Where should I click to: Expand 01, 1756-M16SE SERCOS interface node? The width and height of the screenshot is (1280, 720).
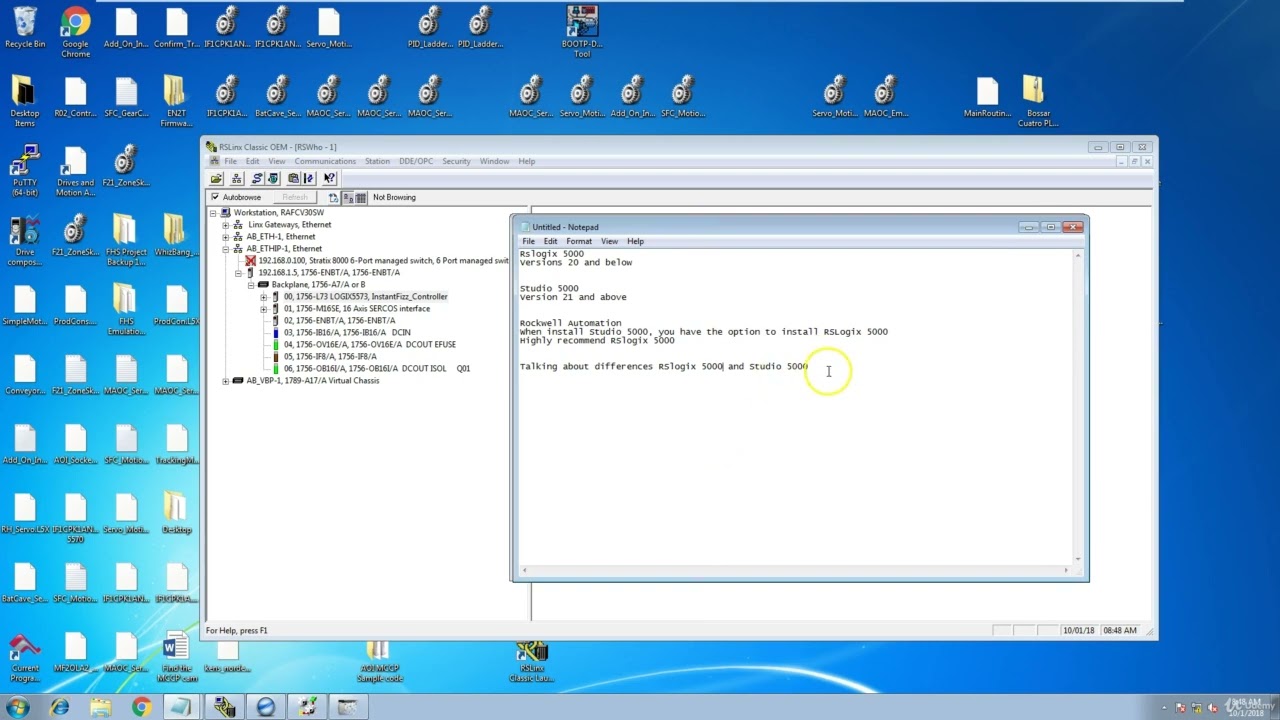click(263, 309)
